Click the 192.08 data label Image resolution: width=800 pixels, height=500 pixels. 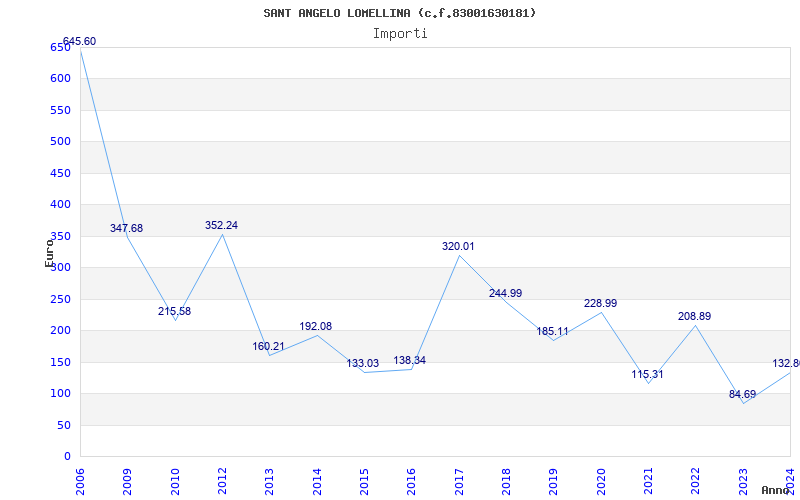pos(315,326)
